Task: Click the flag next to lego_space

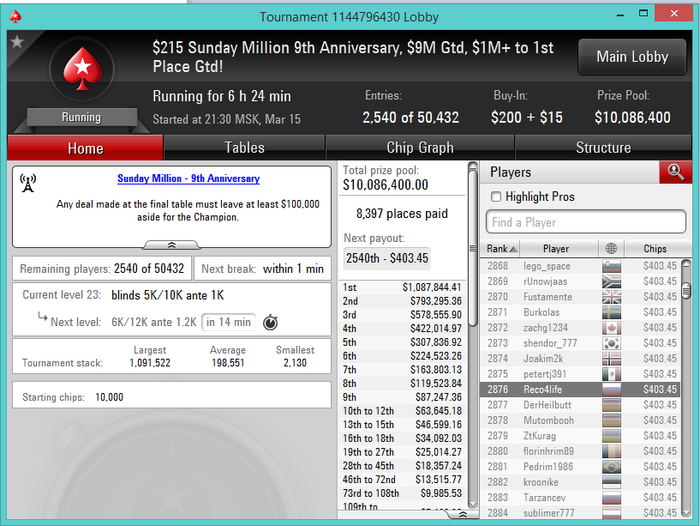Action: pyautogui.click(x=611, y=266)
